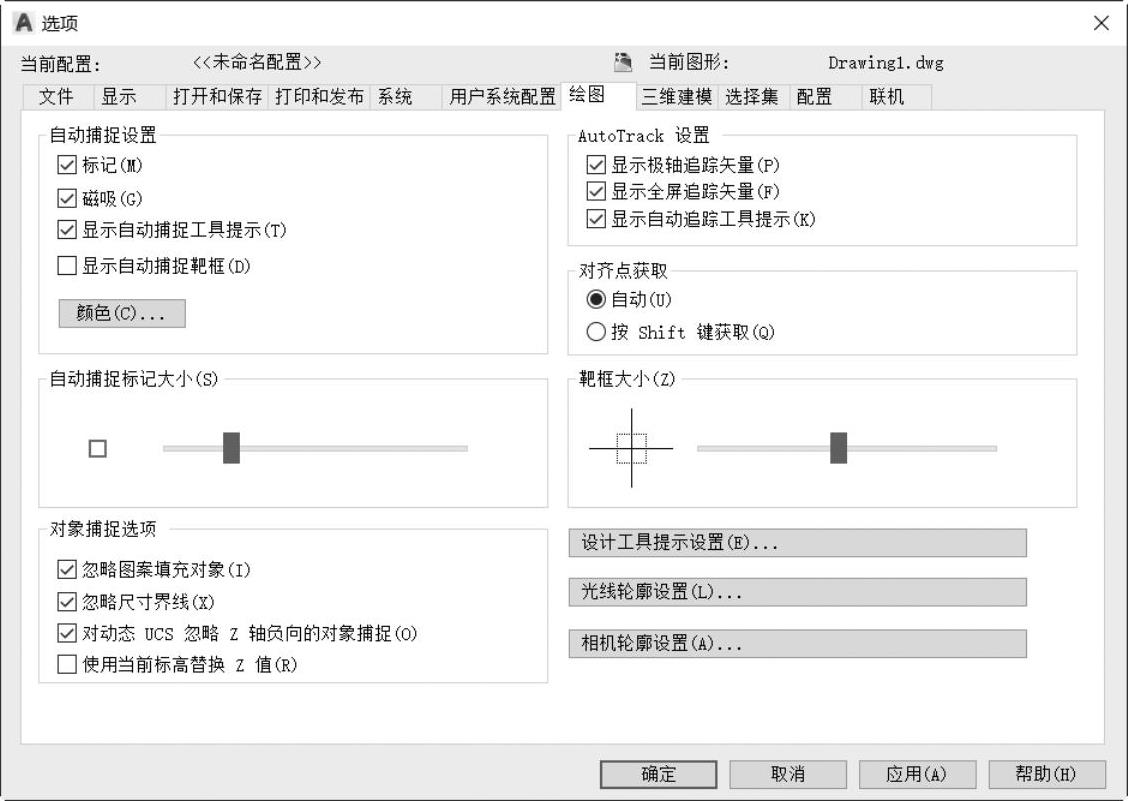Screen dimensions: 1128x801
Task: Click 光线轮廓设置(L)... button
Action: pos(797,592)
